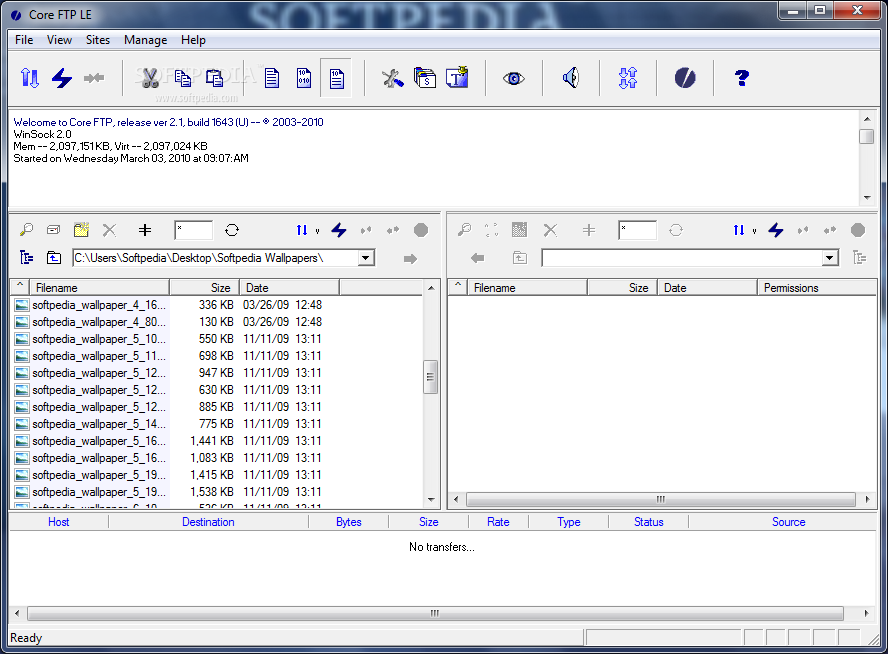Image resolution: width=888 pixels, height=654 pixels.
Task: Click the Quick Connect lightning bolt in main toolbar
Action: point(62,78)
